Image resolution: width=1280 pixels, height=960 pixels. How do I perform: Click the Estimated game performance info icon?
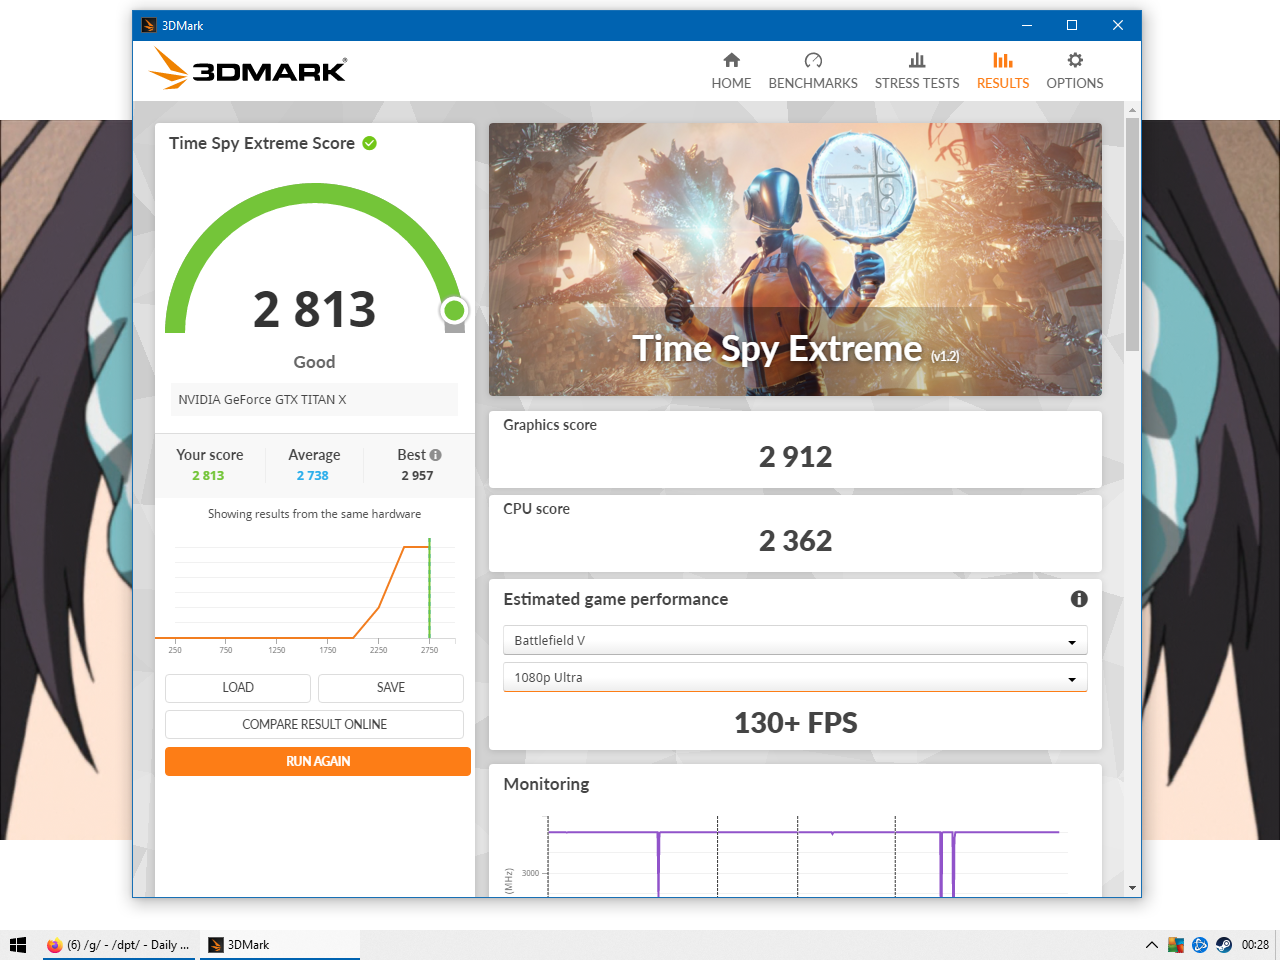tap(1079, 599)
